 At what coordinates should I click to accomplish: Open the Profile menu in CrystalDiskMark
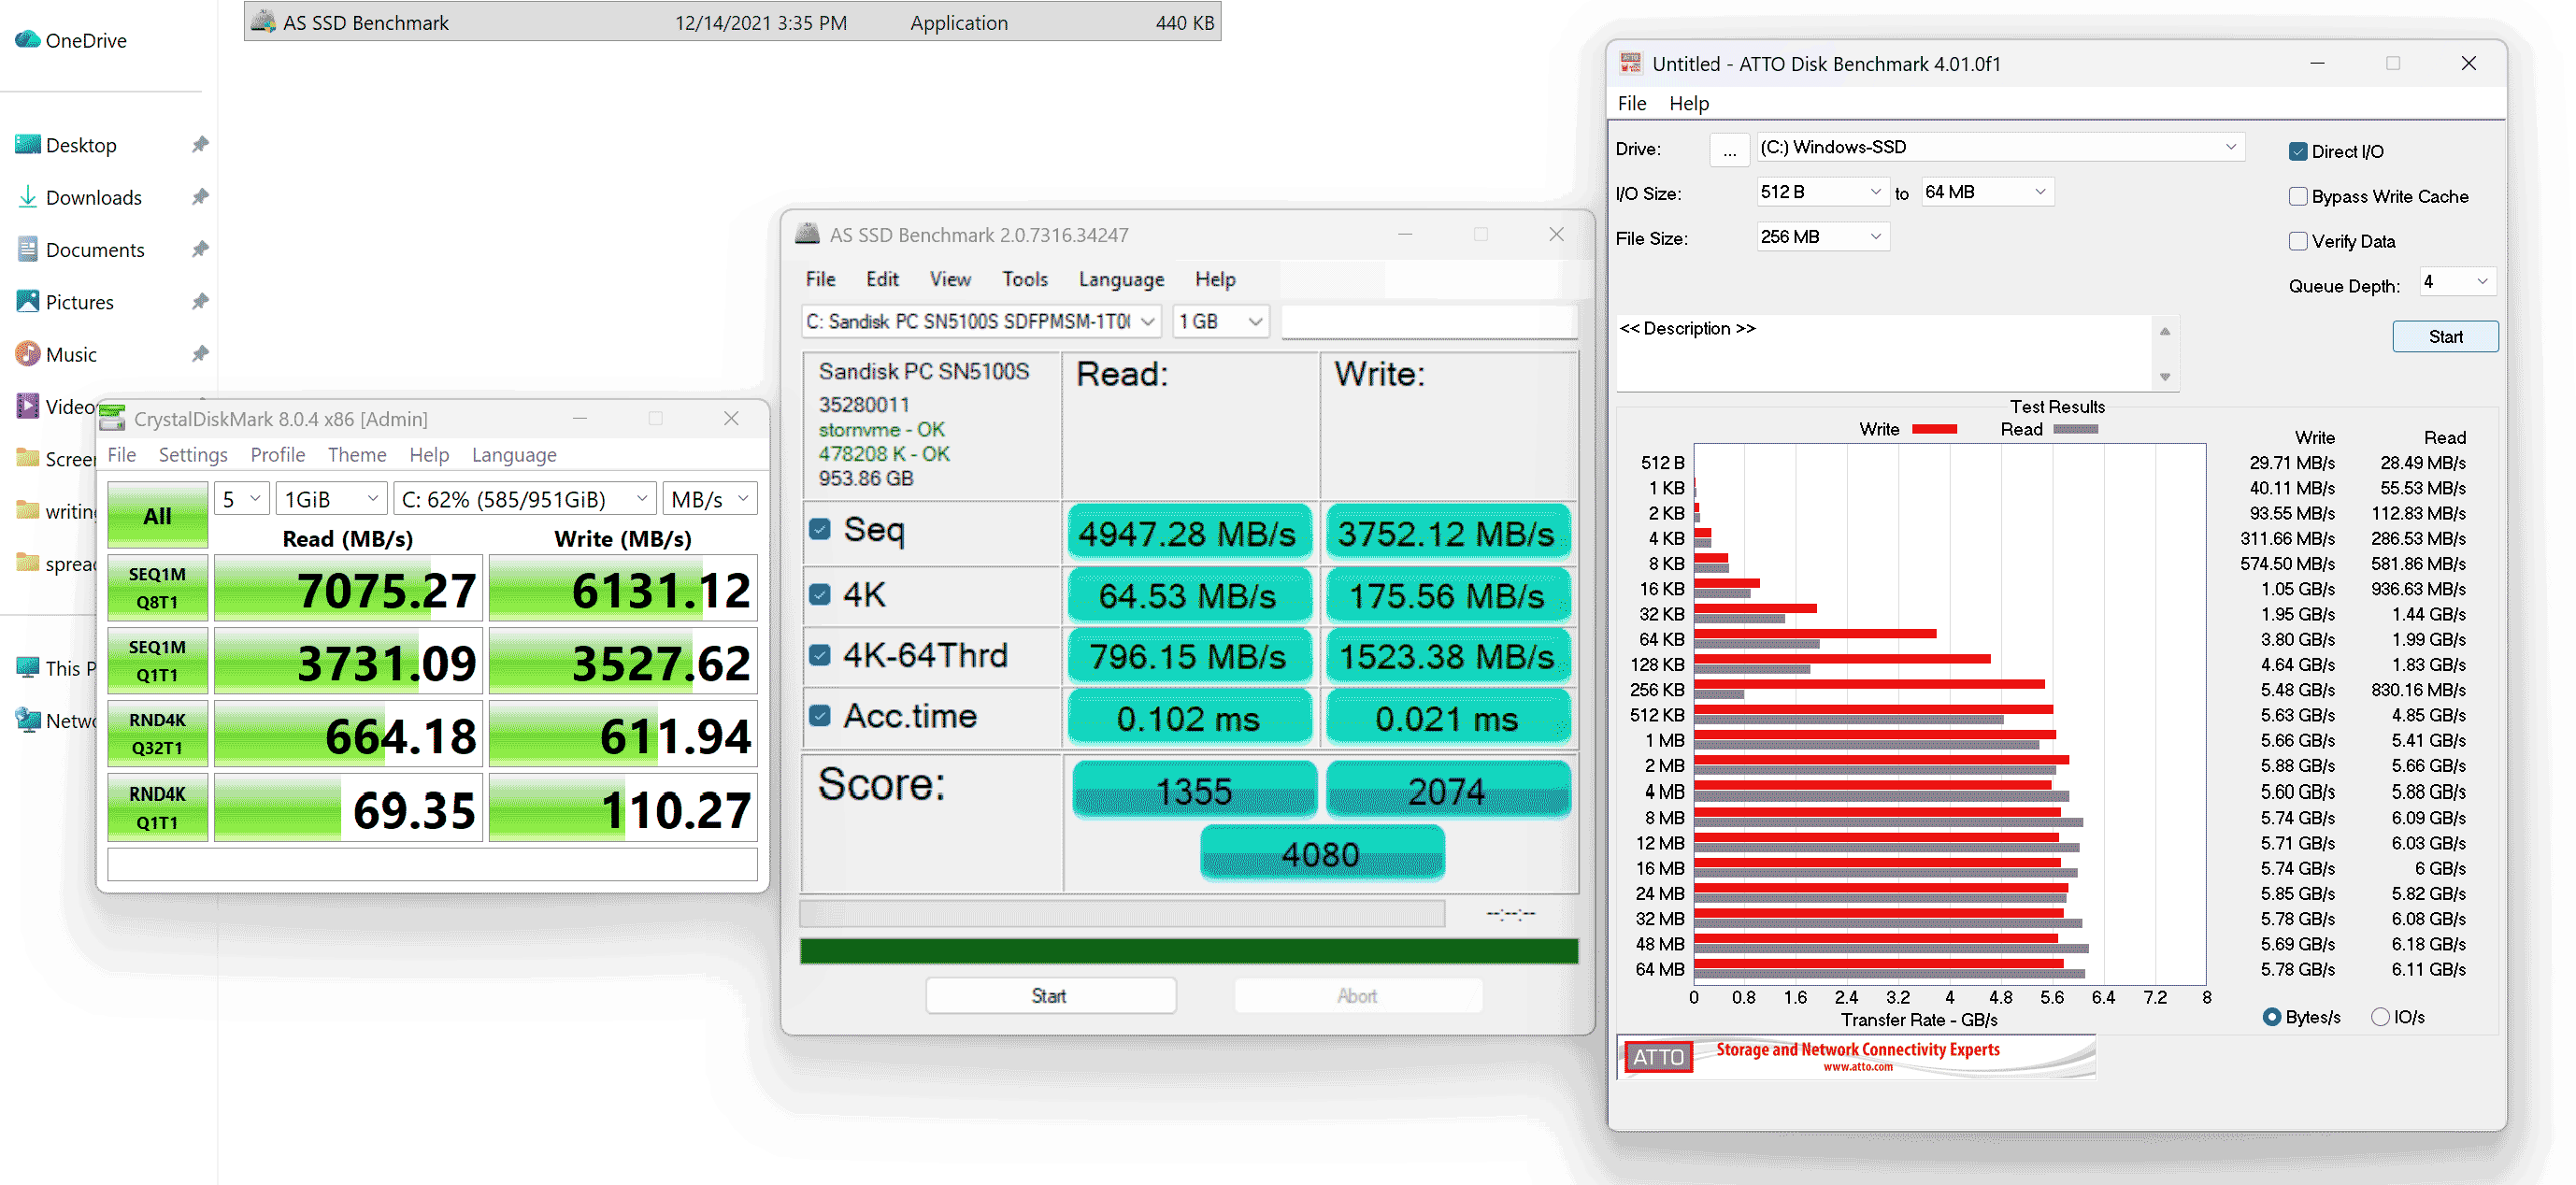(278, 455)
